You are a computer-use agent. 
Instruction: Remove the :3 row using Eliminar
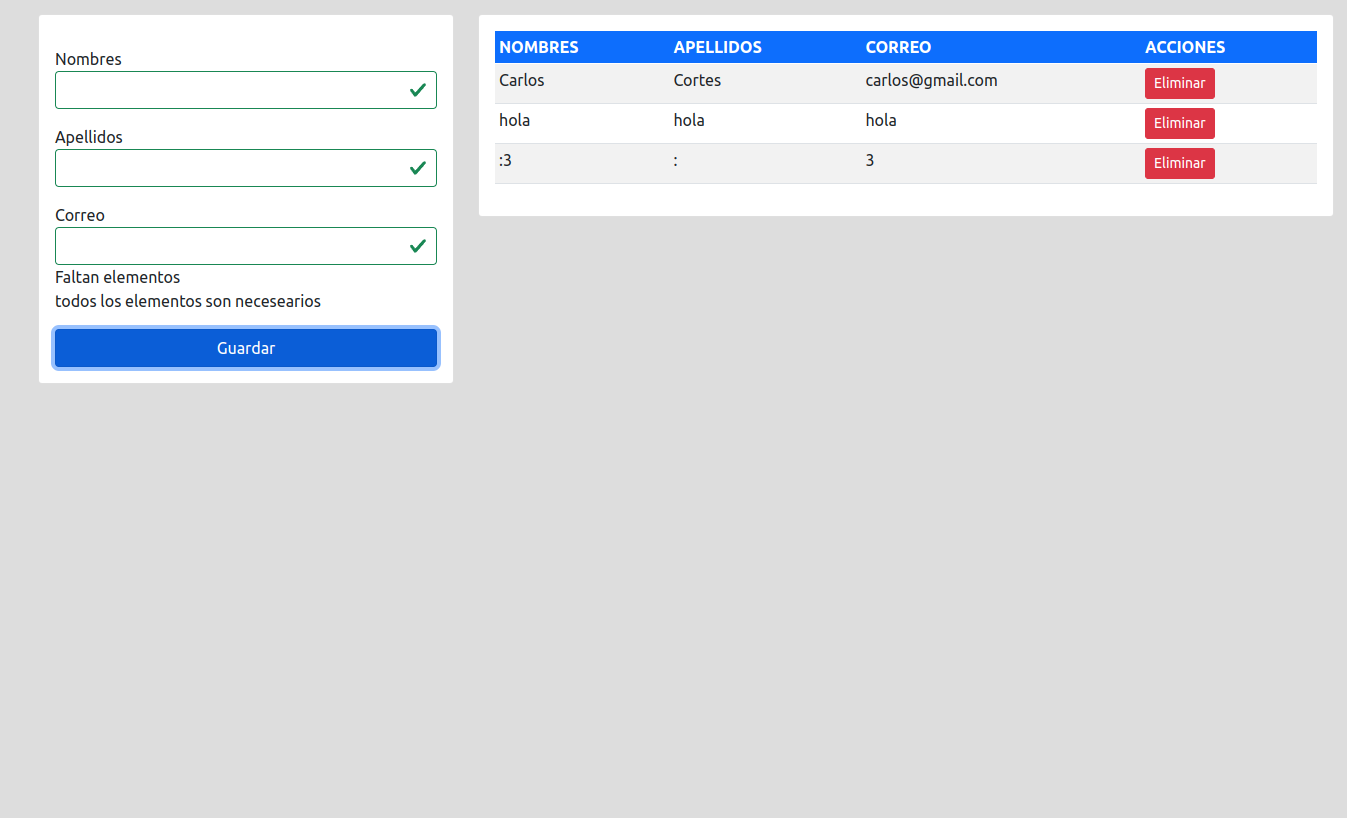click(1179, 163)
